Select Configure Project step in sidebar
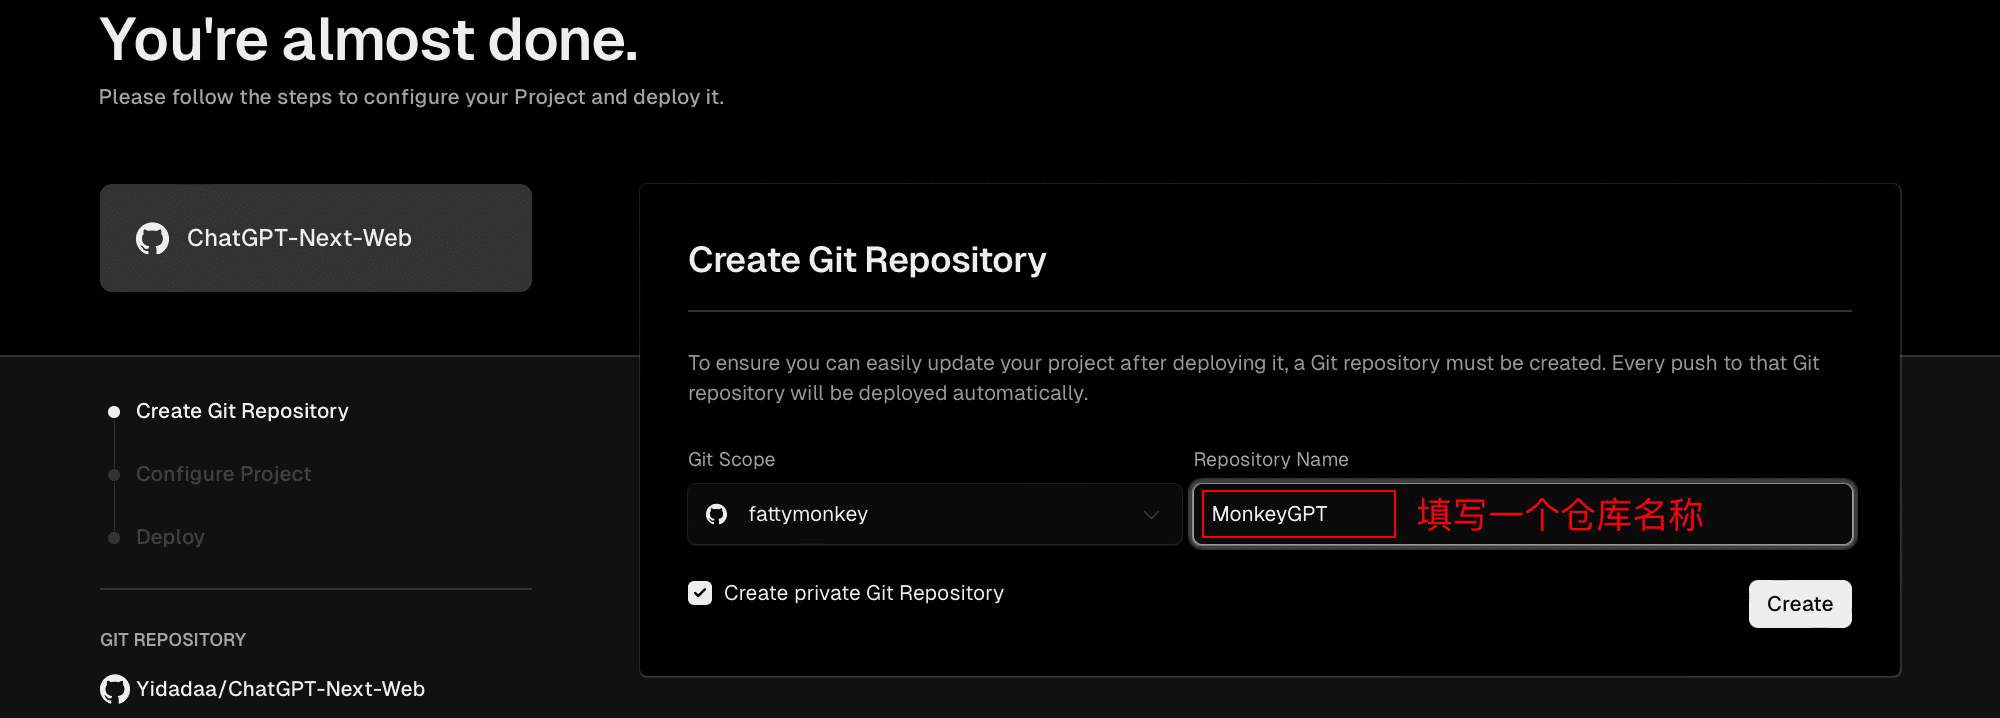 point(223,474)
